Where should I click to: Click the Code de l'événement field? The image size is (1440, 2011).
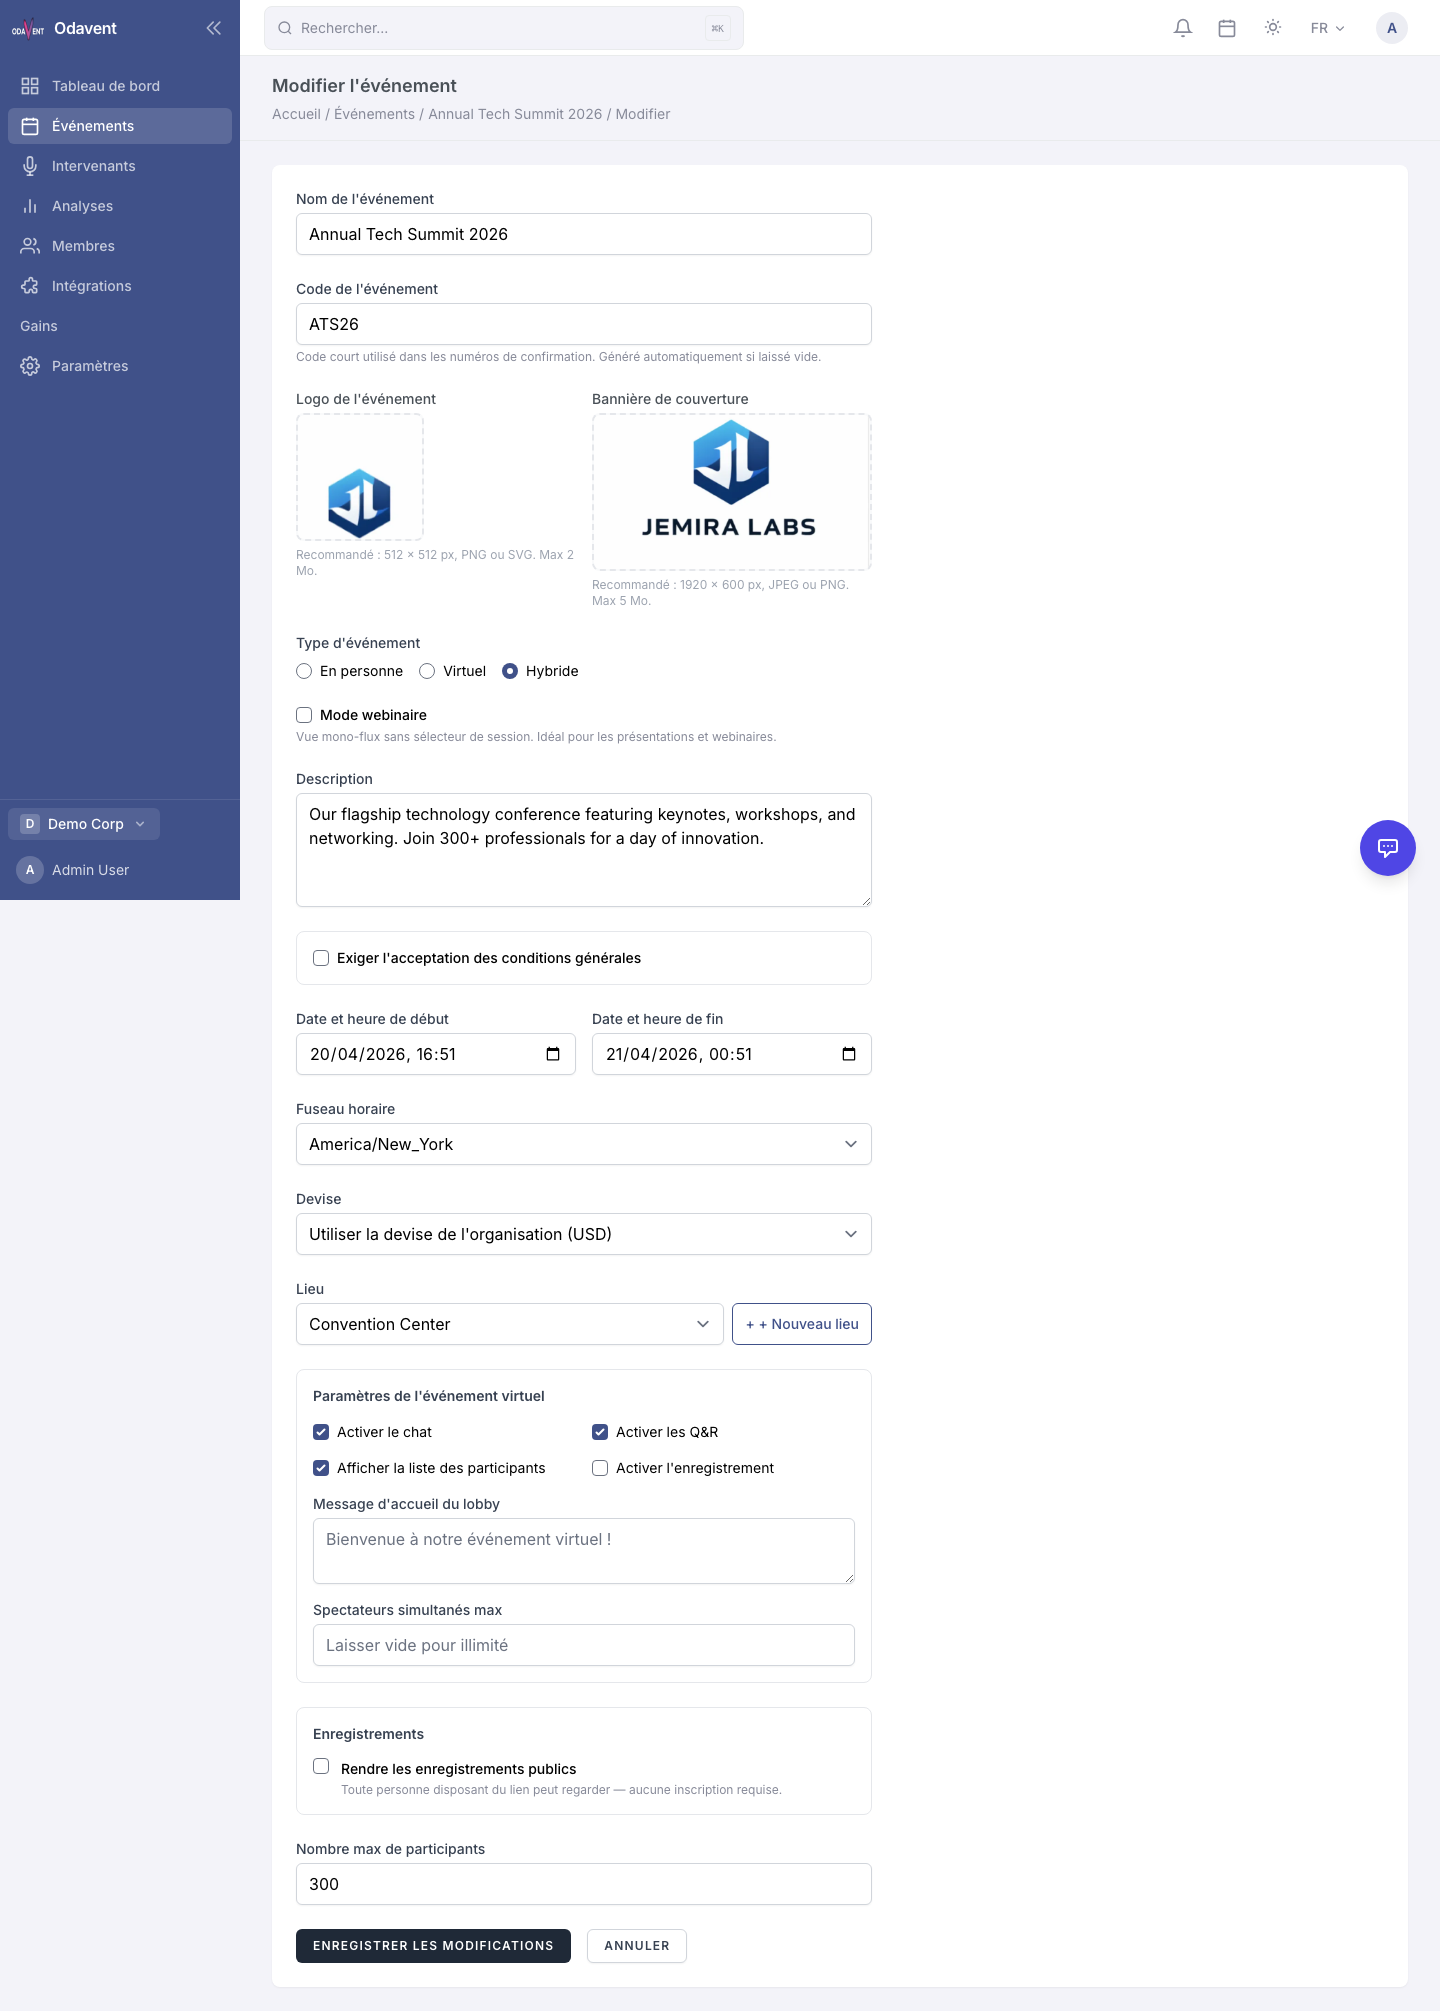tap(584, 324)
